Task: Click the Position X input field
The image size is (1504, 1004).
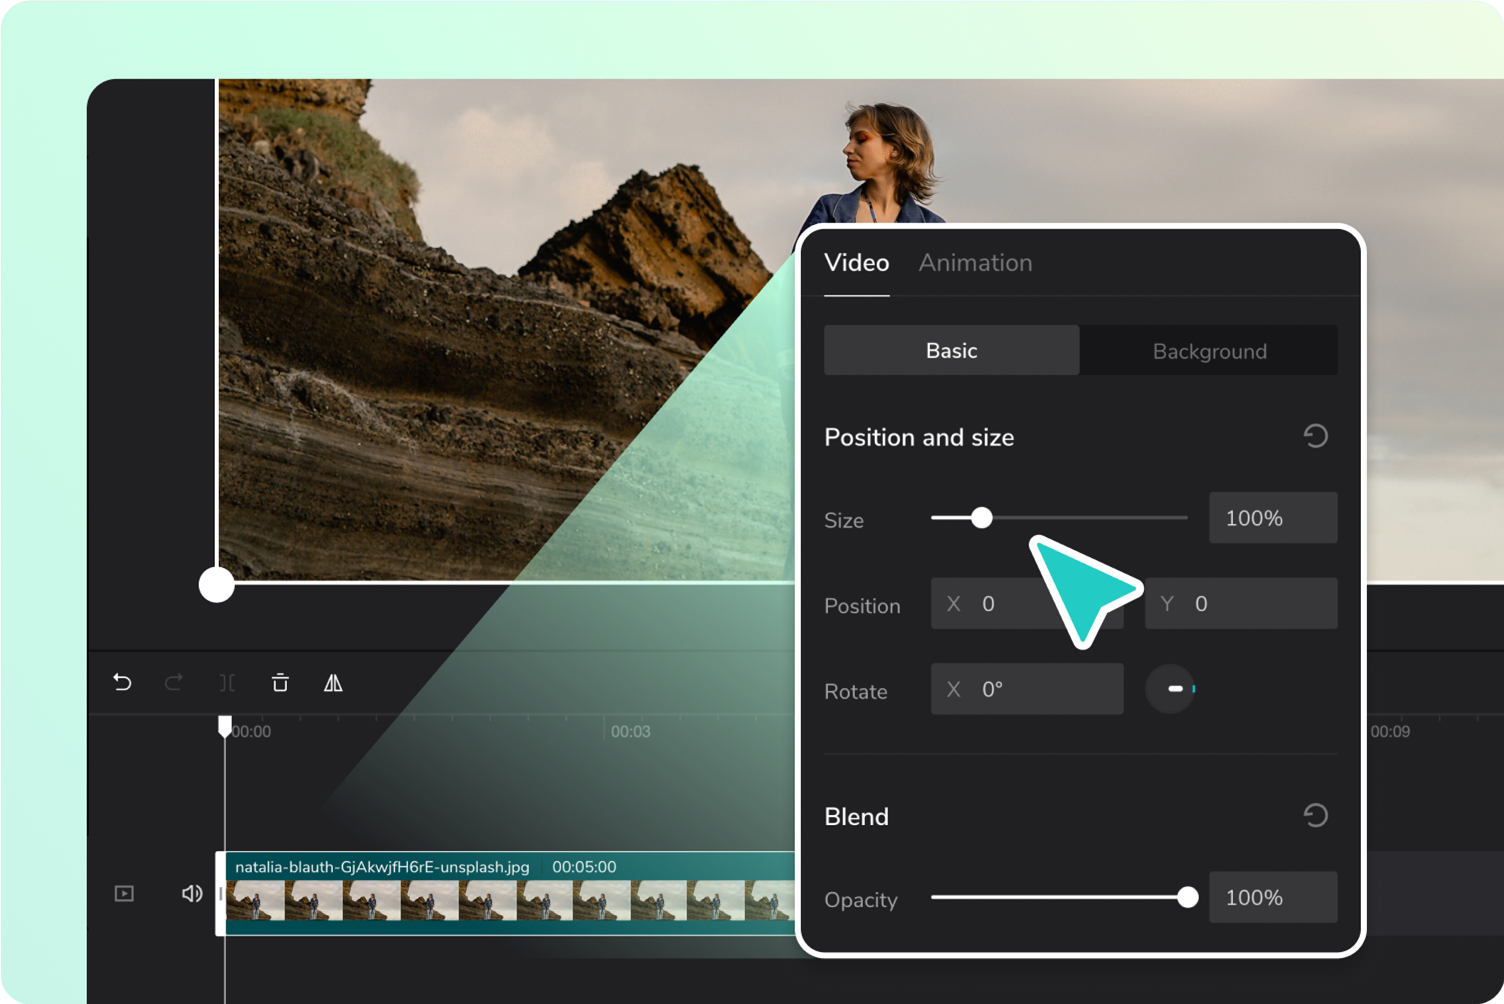Action: 1027,604
